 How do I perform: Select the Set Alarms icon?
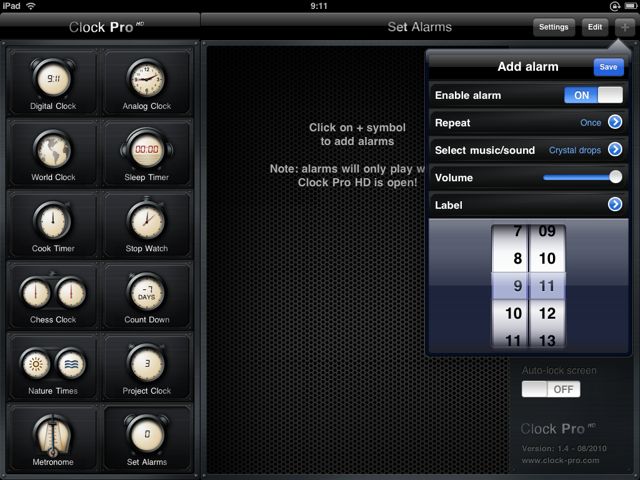coord(147,435)
